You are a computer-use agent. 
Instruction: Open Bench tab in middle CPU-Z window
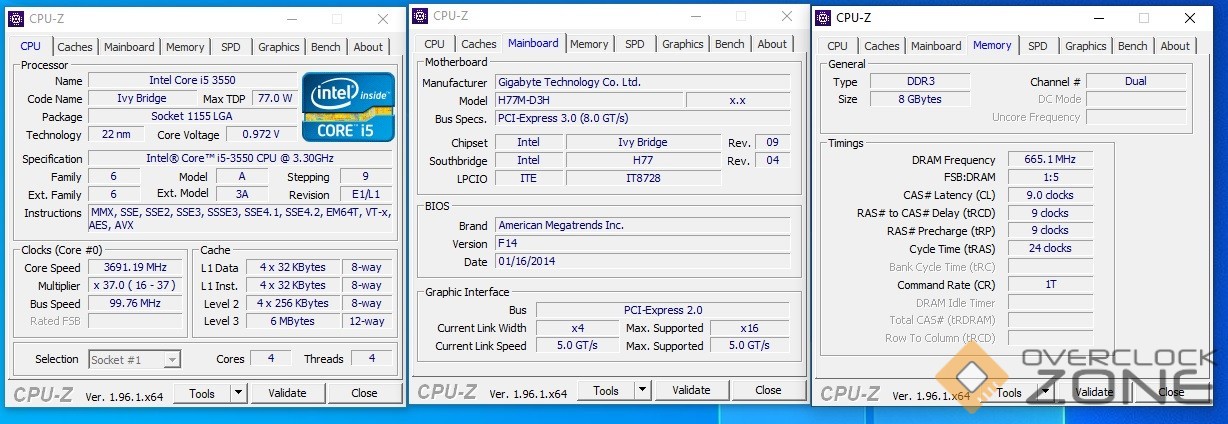[730, 44]
